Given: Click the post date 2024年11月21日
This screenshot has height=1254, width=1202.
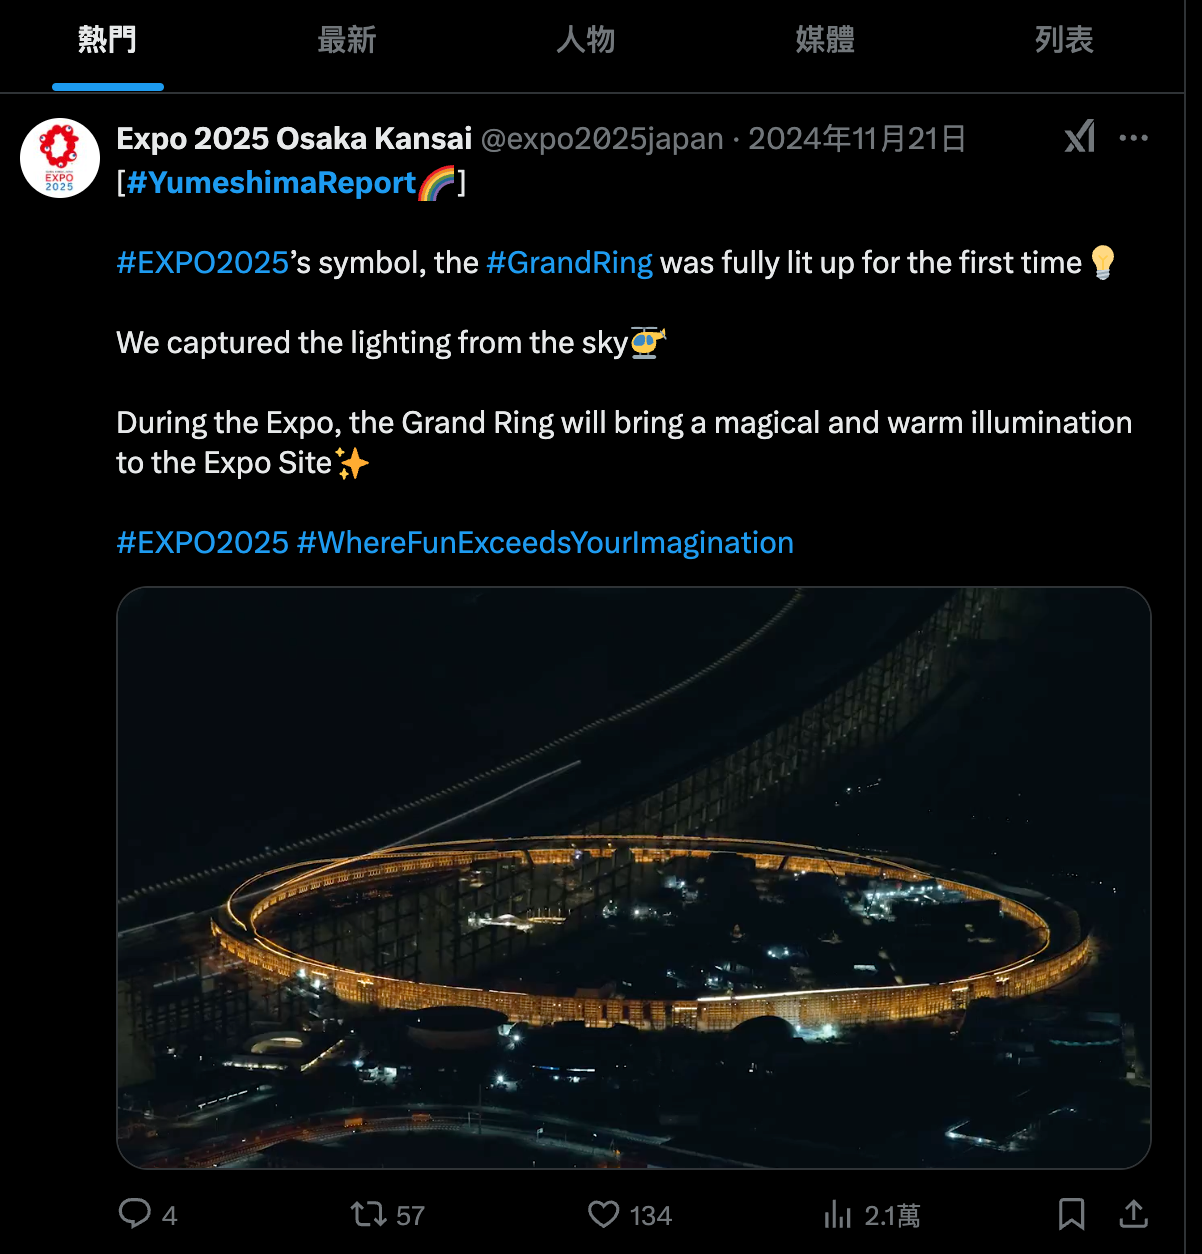Looking at the screenshot, I should point(857,139).
